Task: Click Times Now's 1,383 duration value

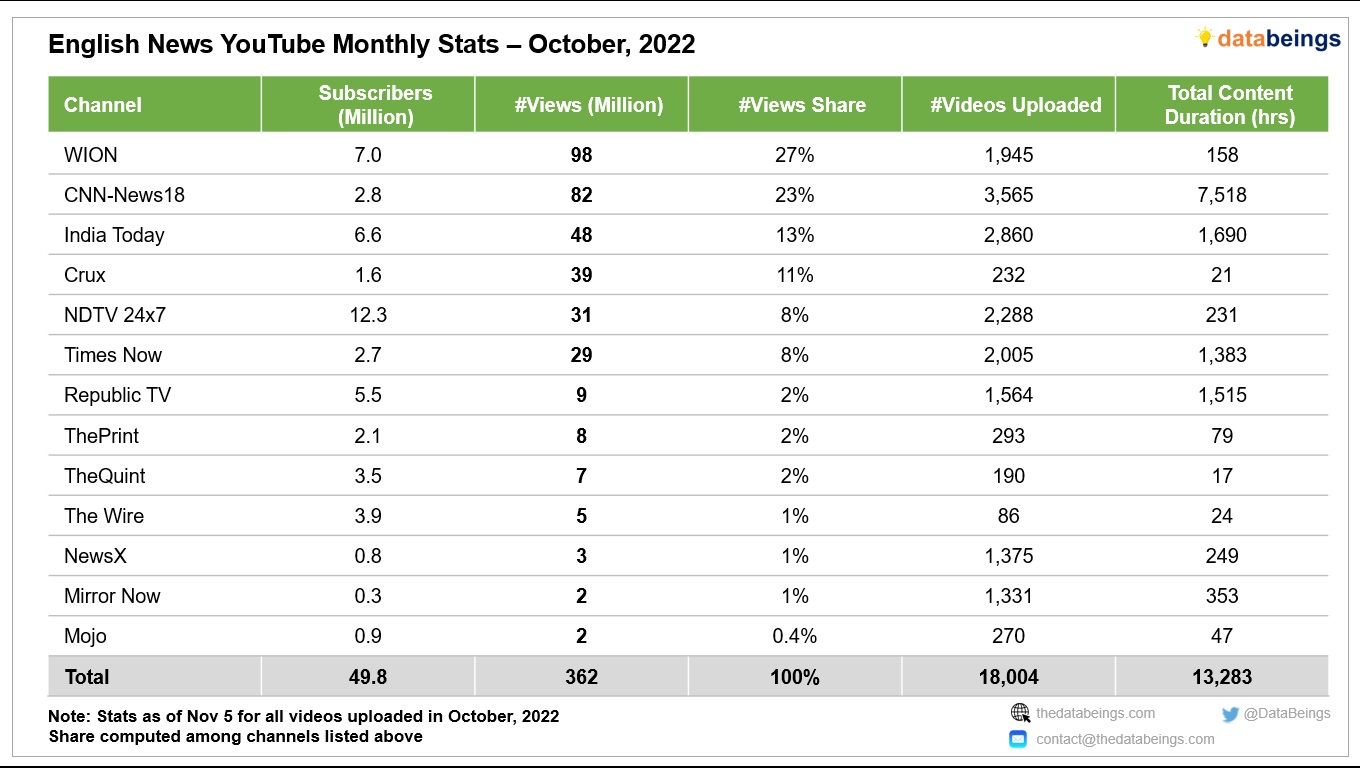Action: (x=1222, y=355)
